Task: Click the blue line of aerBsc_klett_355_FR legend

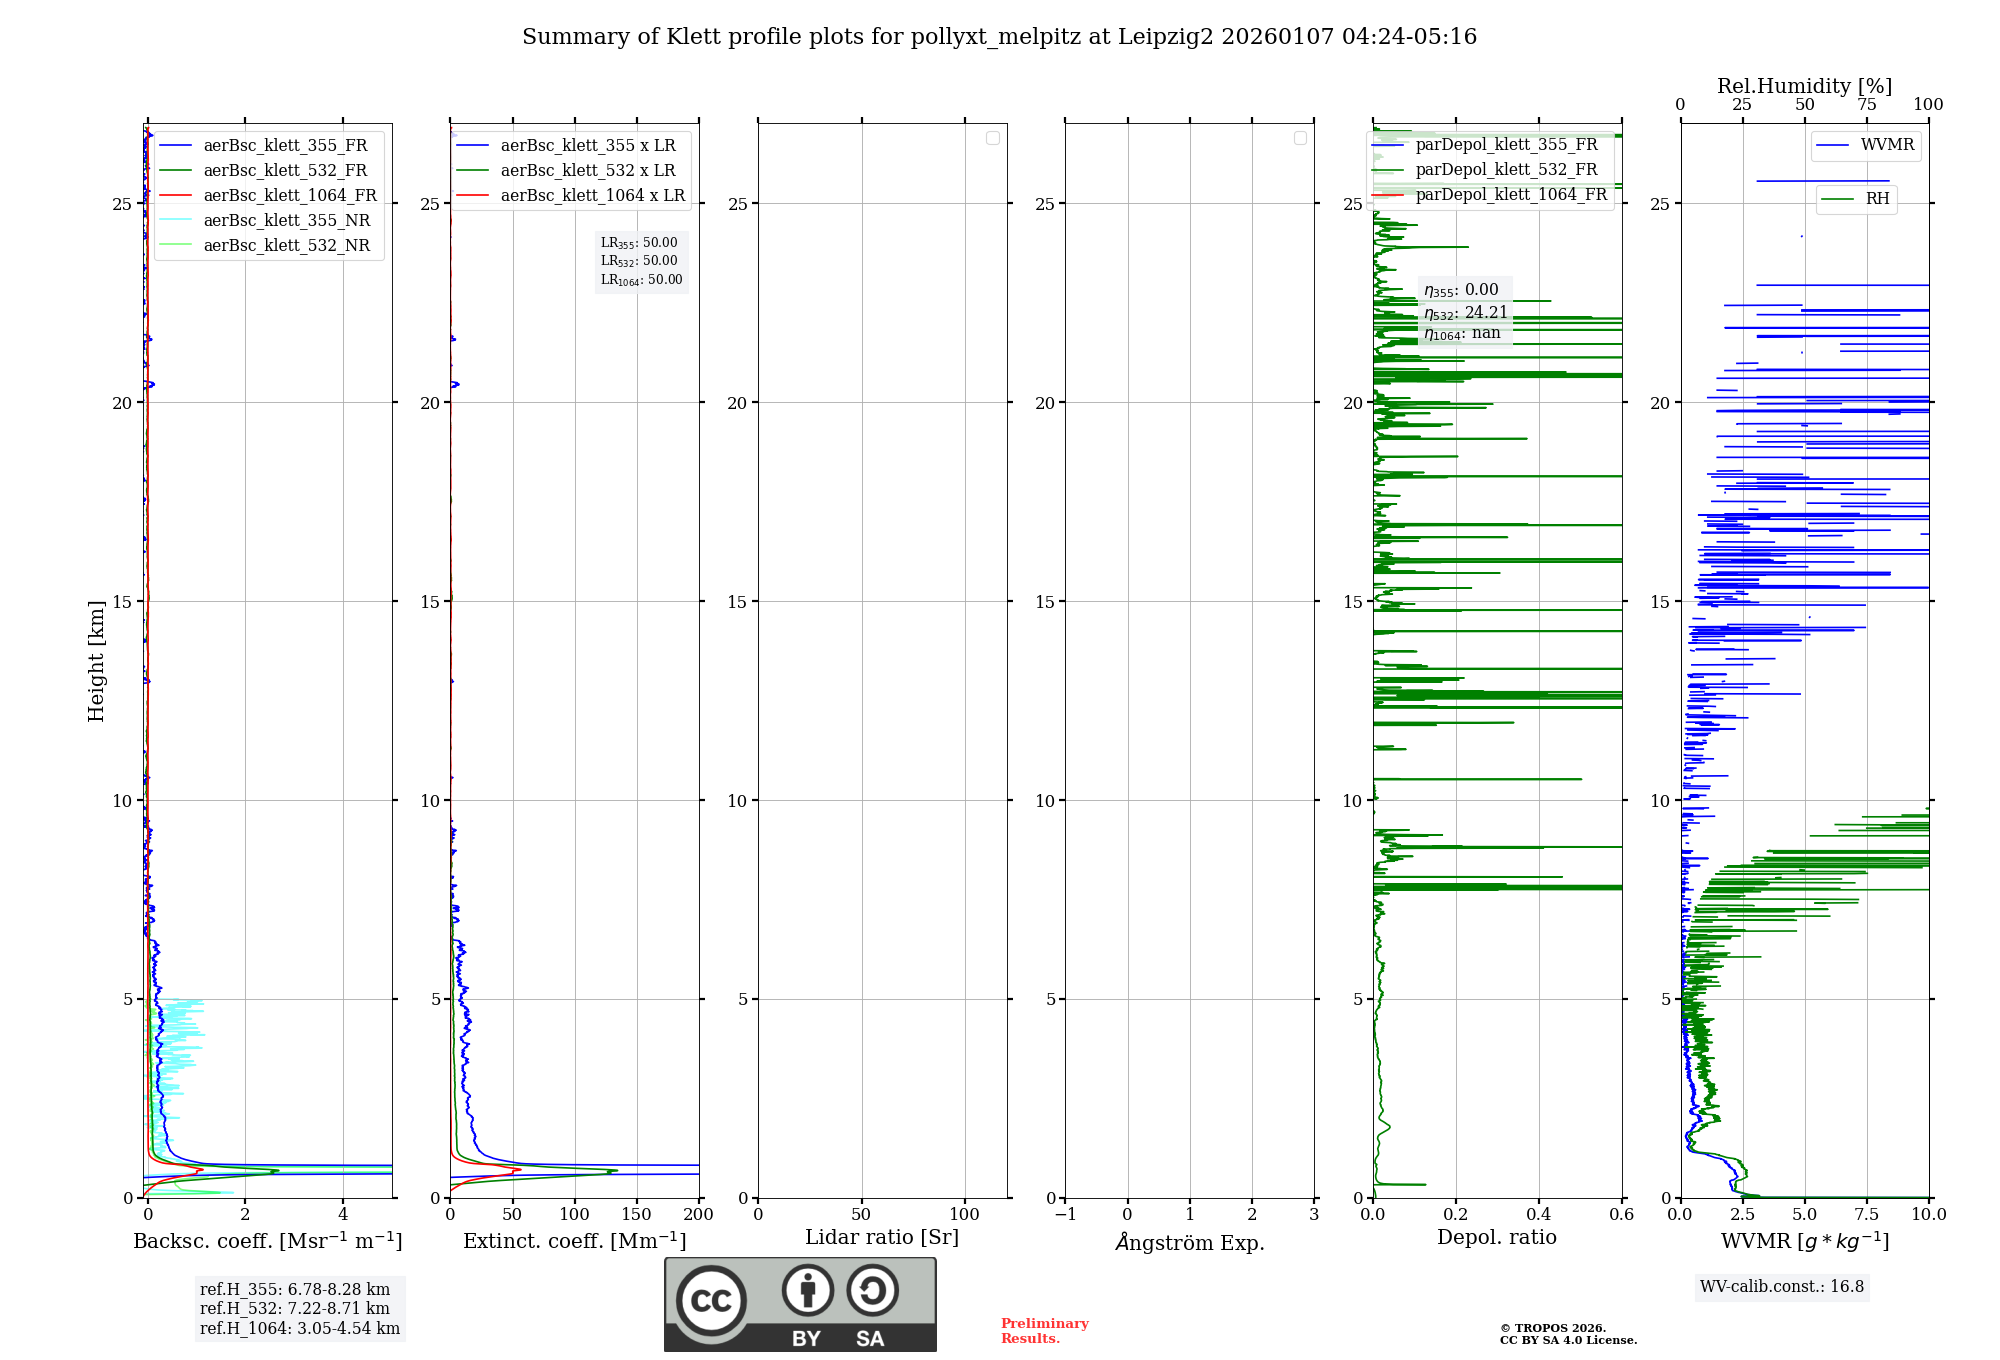Action: [x=175, y=146]
